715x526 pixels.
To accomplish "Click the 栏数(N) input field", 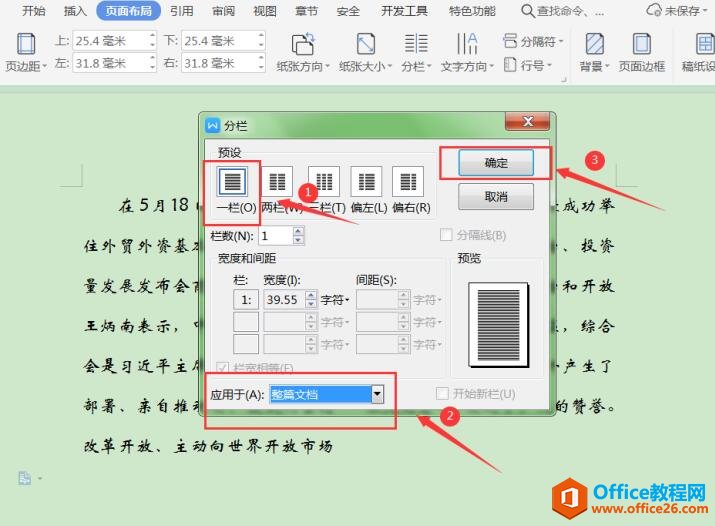I will click(x=276, y=236).
